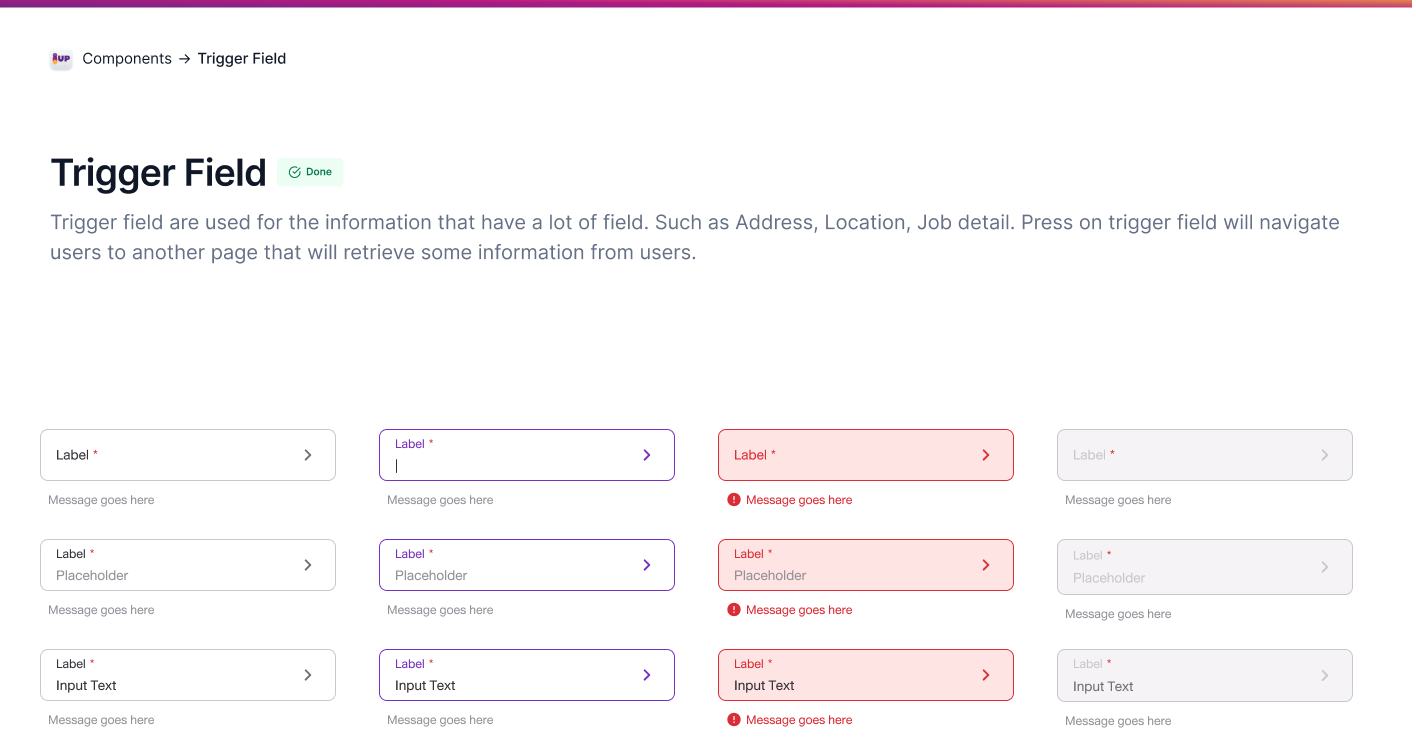The image size is (1416, 753).
Task: Select the Trigger Field breadcrumb item
Action: 242,59
